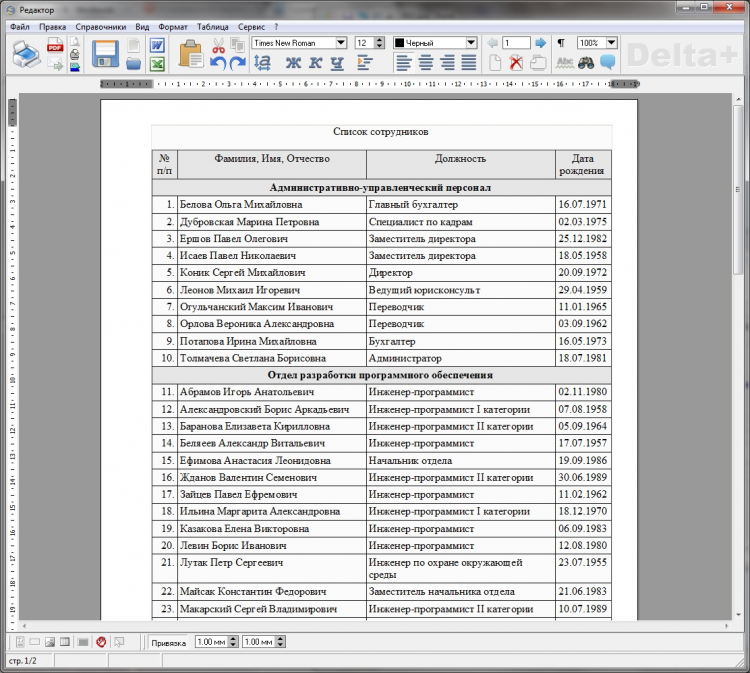
Task: Toggle bold Ж formatting
Action: [293, 63]
